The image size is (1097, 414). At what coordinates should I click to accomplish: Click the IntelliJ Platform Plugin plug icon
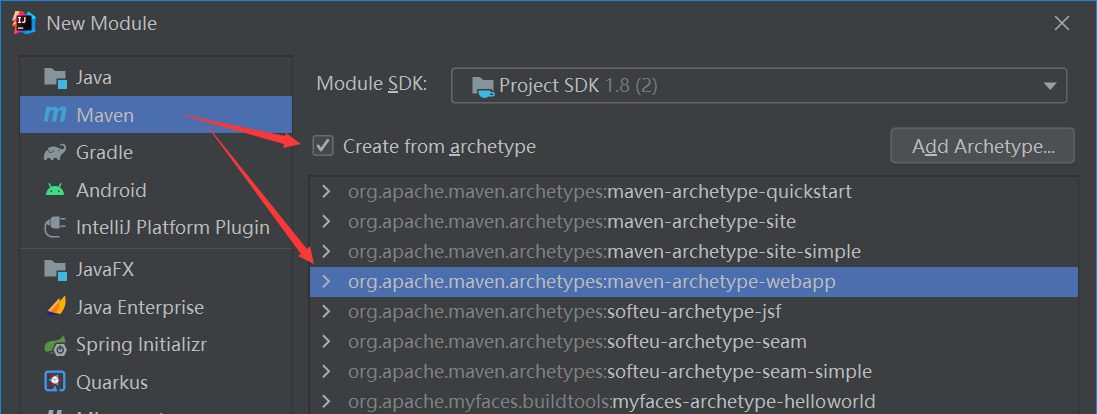(x=55, y=227)
